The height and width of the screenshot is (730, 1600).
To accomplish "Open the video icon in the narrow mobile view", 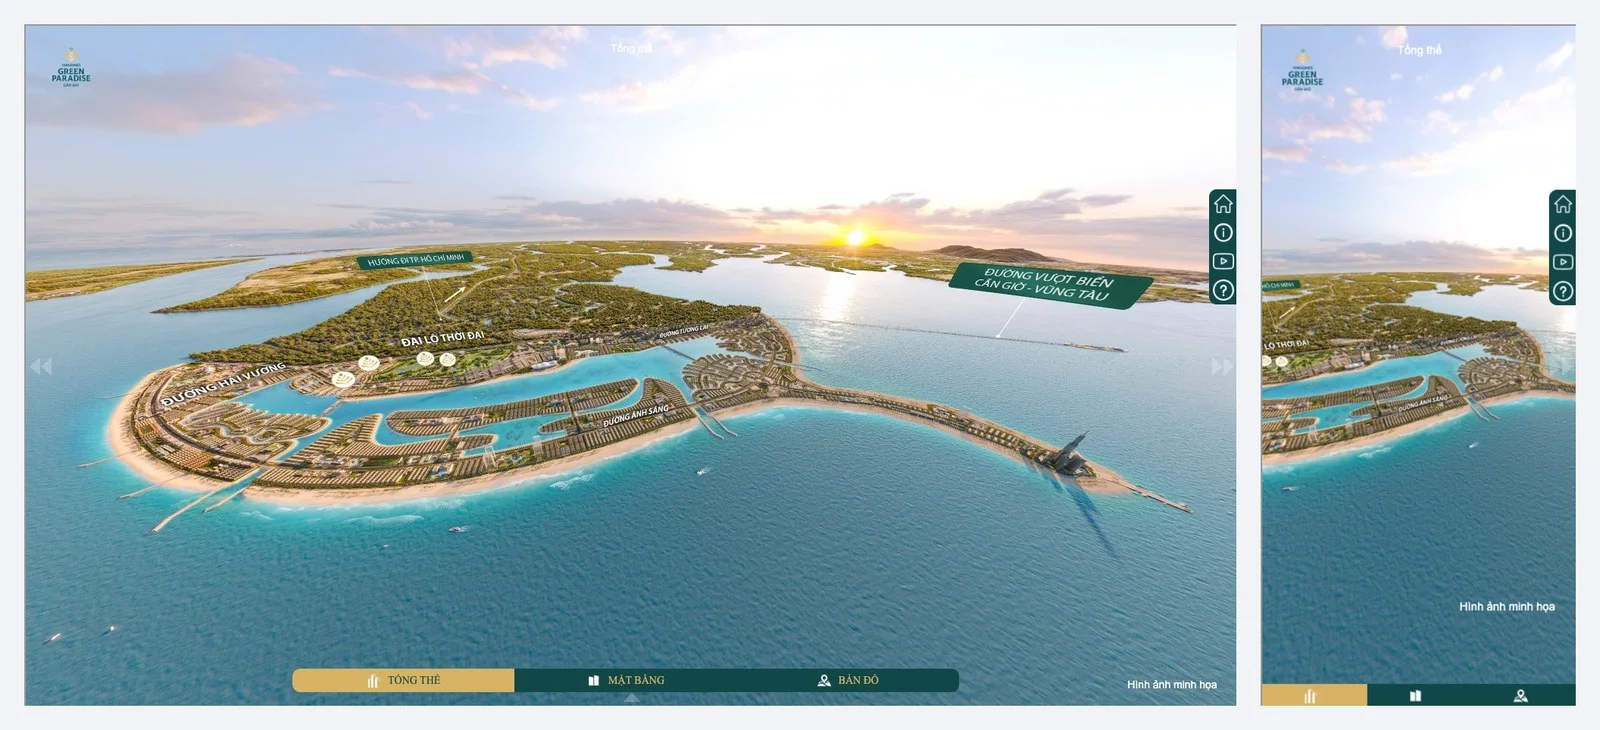I will [x=1562, y=262].
